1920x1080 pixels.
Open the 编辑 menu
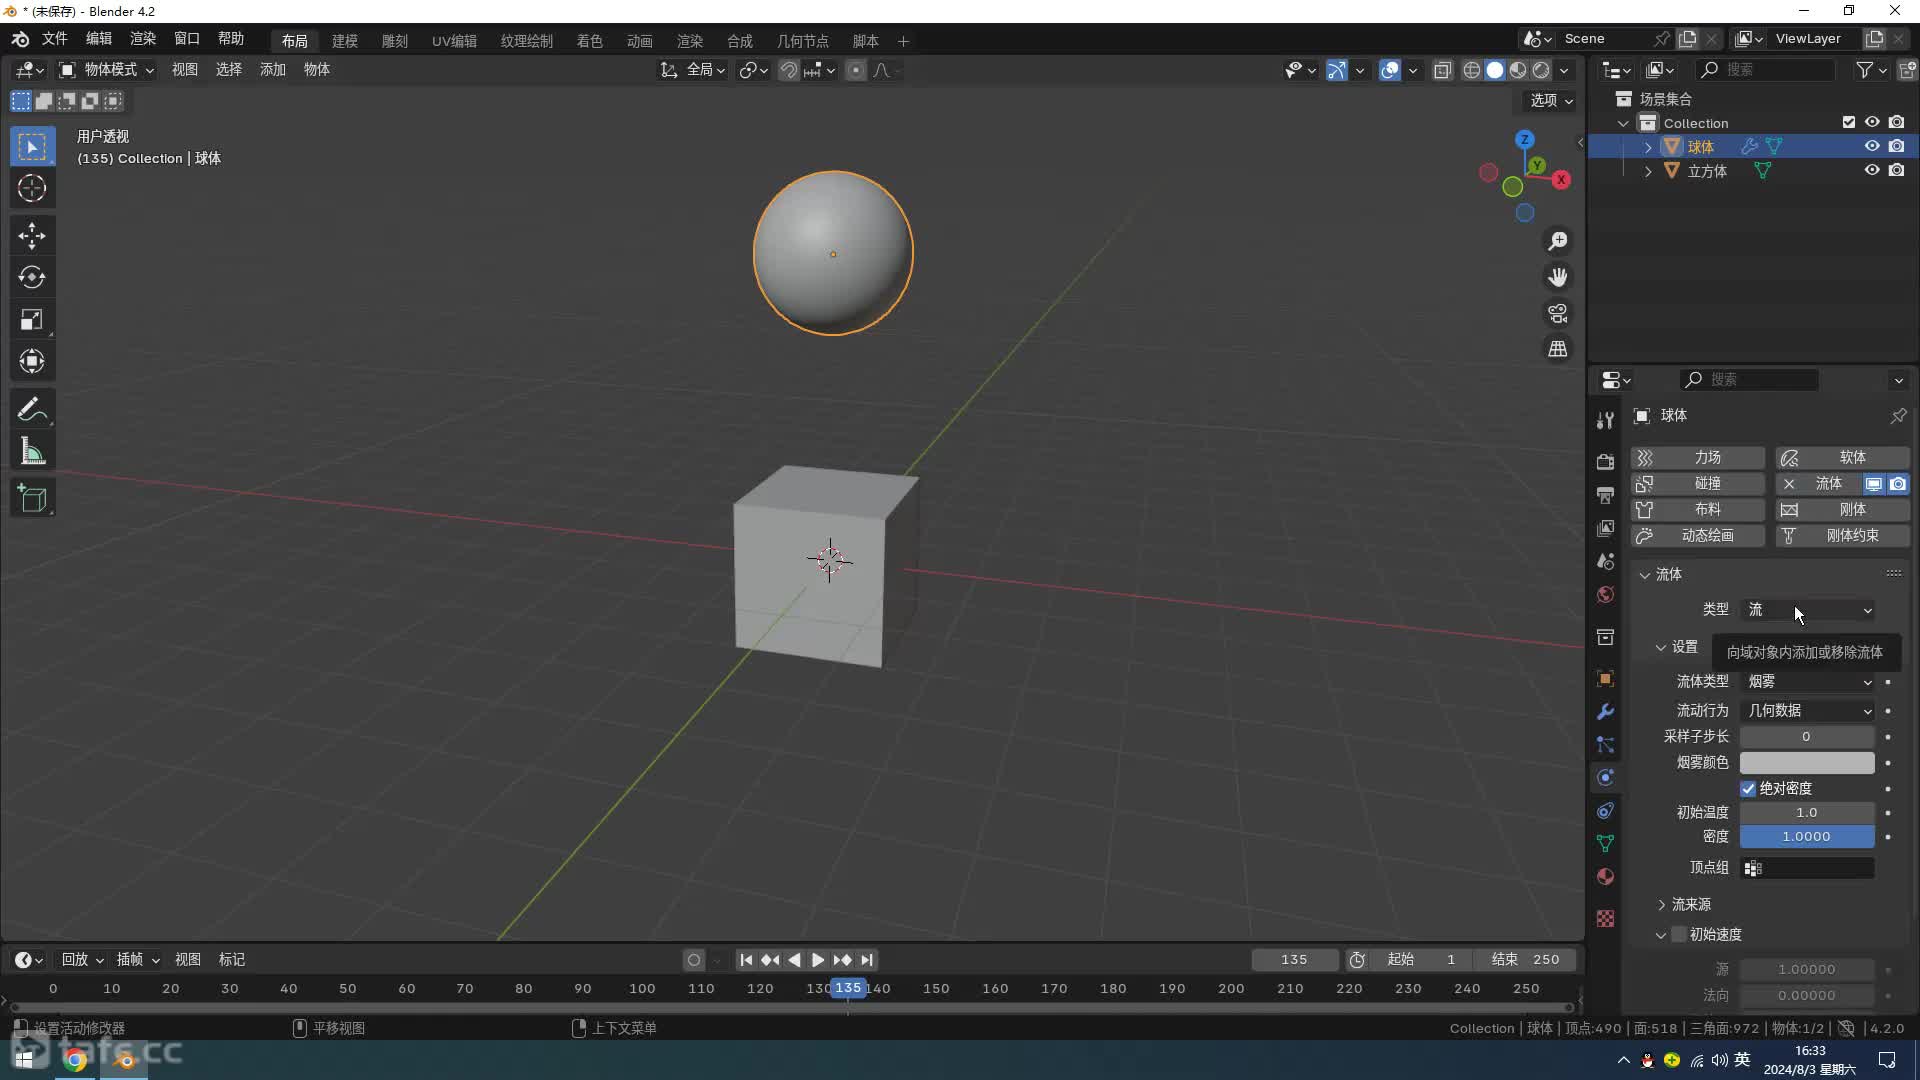[99, 39]
